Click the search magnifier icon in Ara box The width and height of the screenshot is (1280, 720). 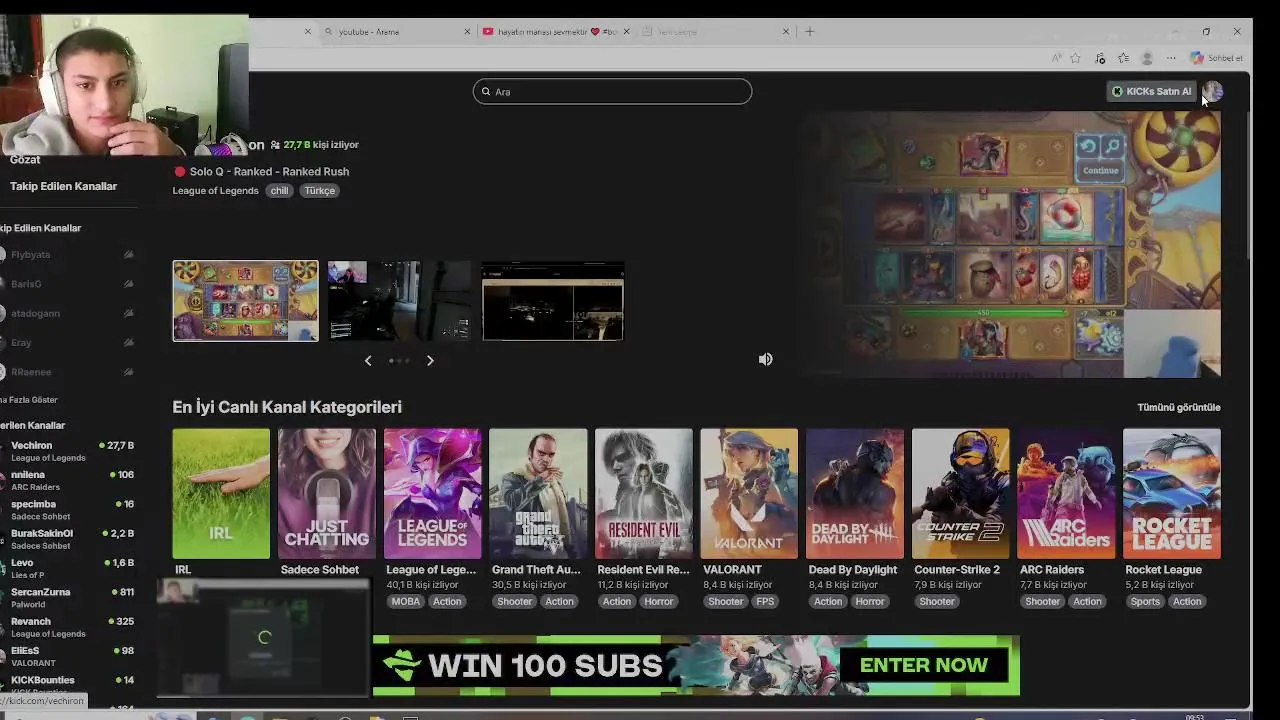point(486,91)
